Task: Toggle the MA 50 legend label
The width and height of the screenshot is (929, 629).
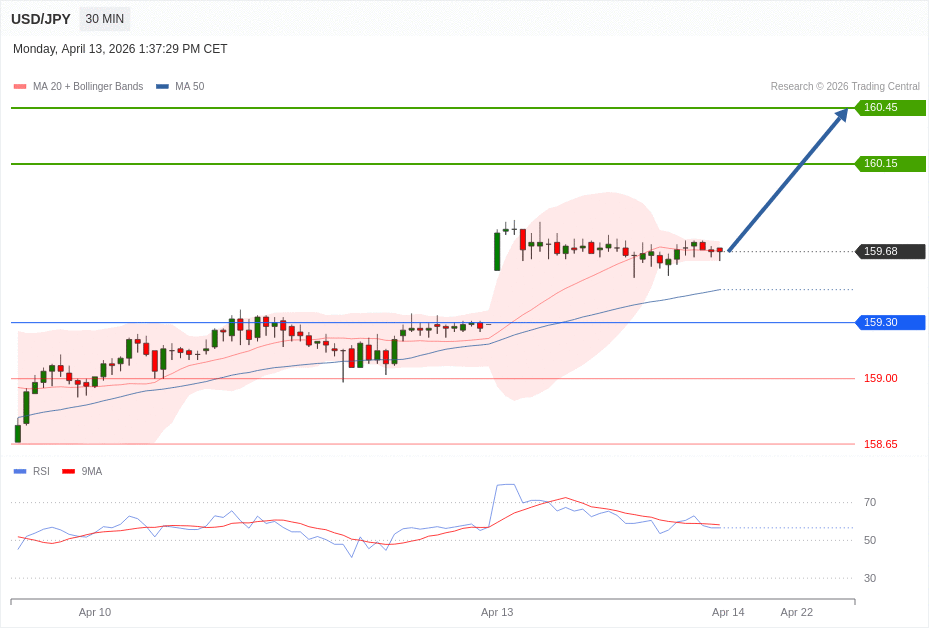Action: tap(189, 87)
